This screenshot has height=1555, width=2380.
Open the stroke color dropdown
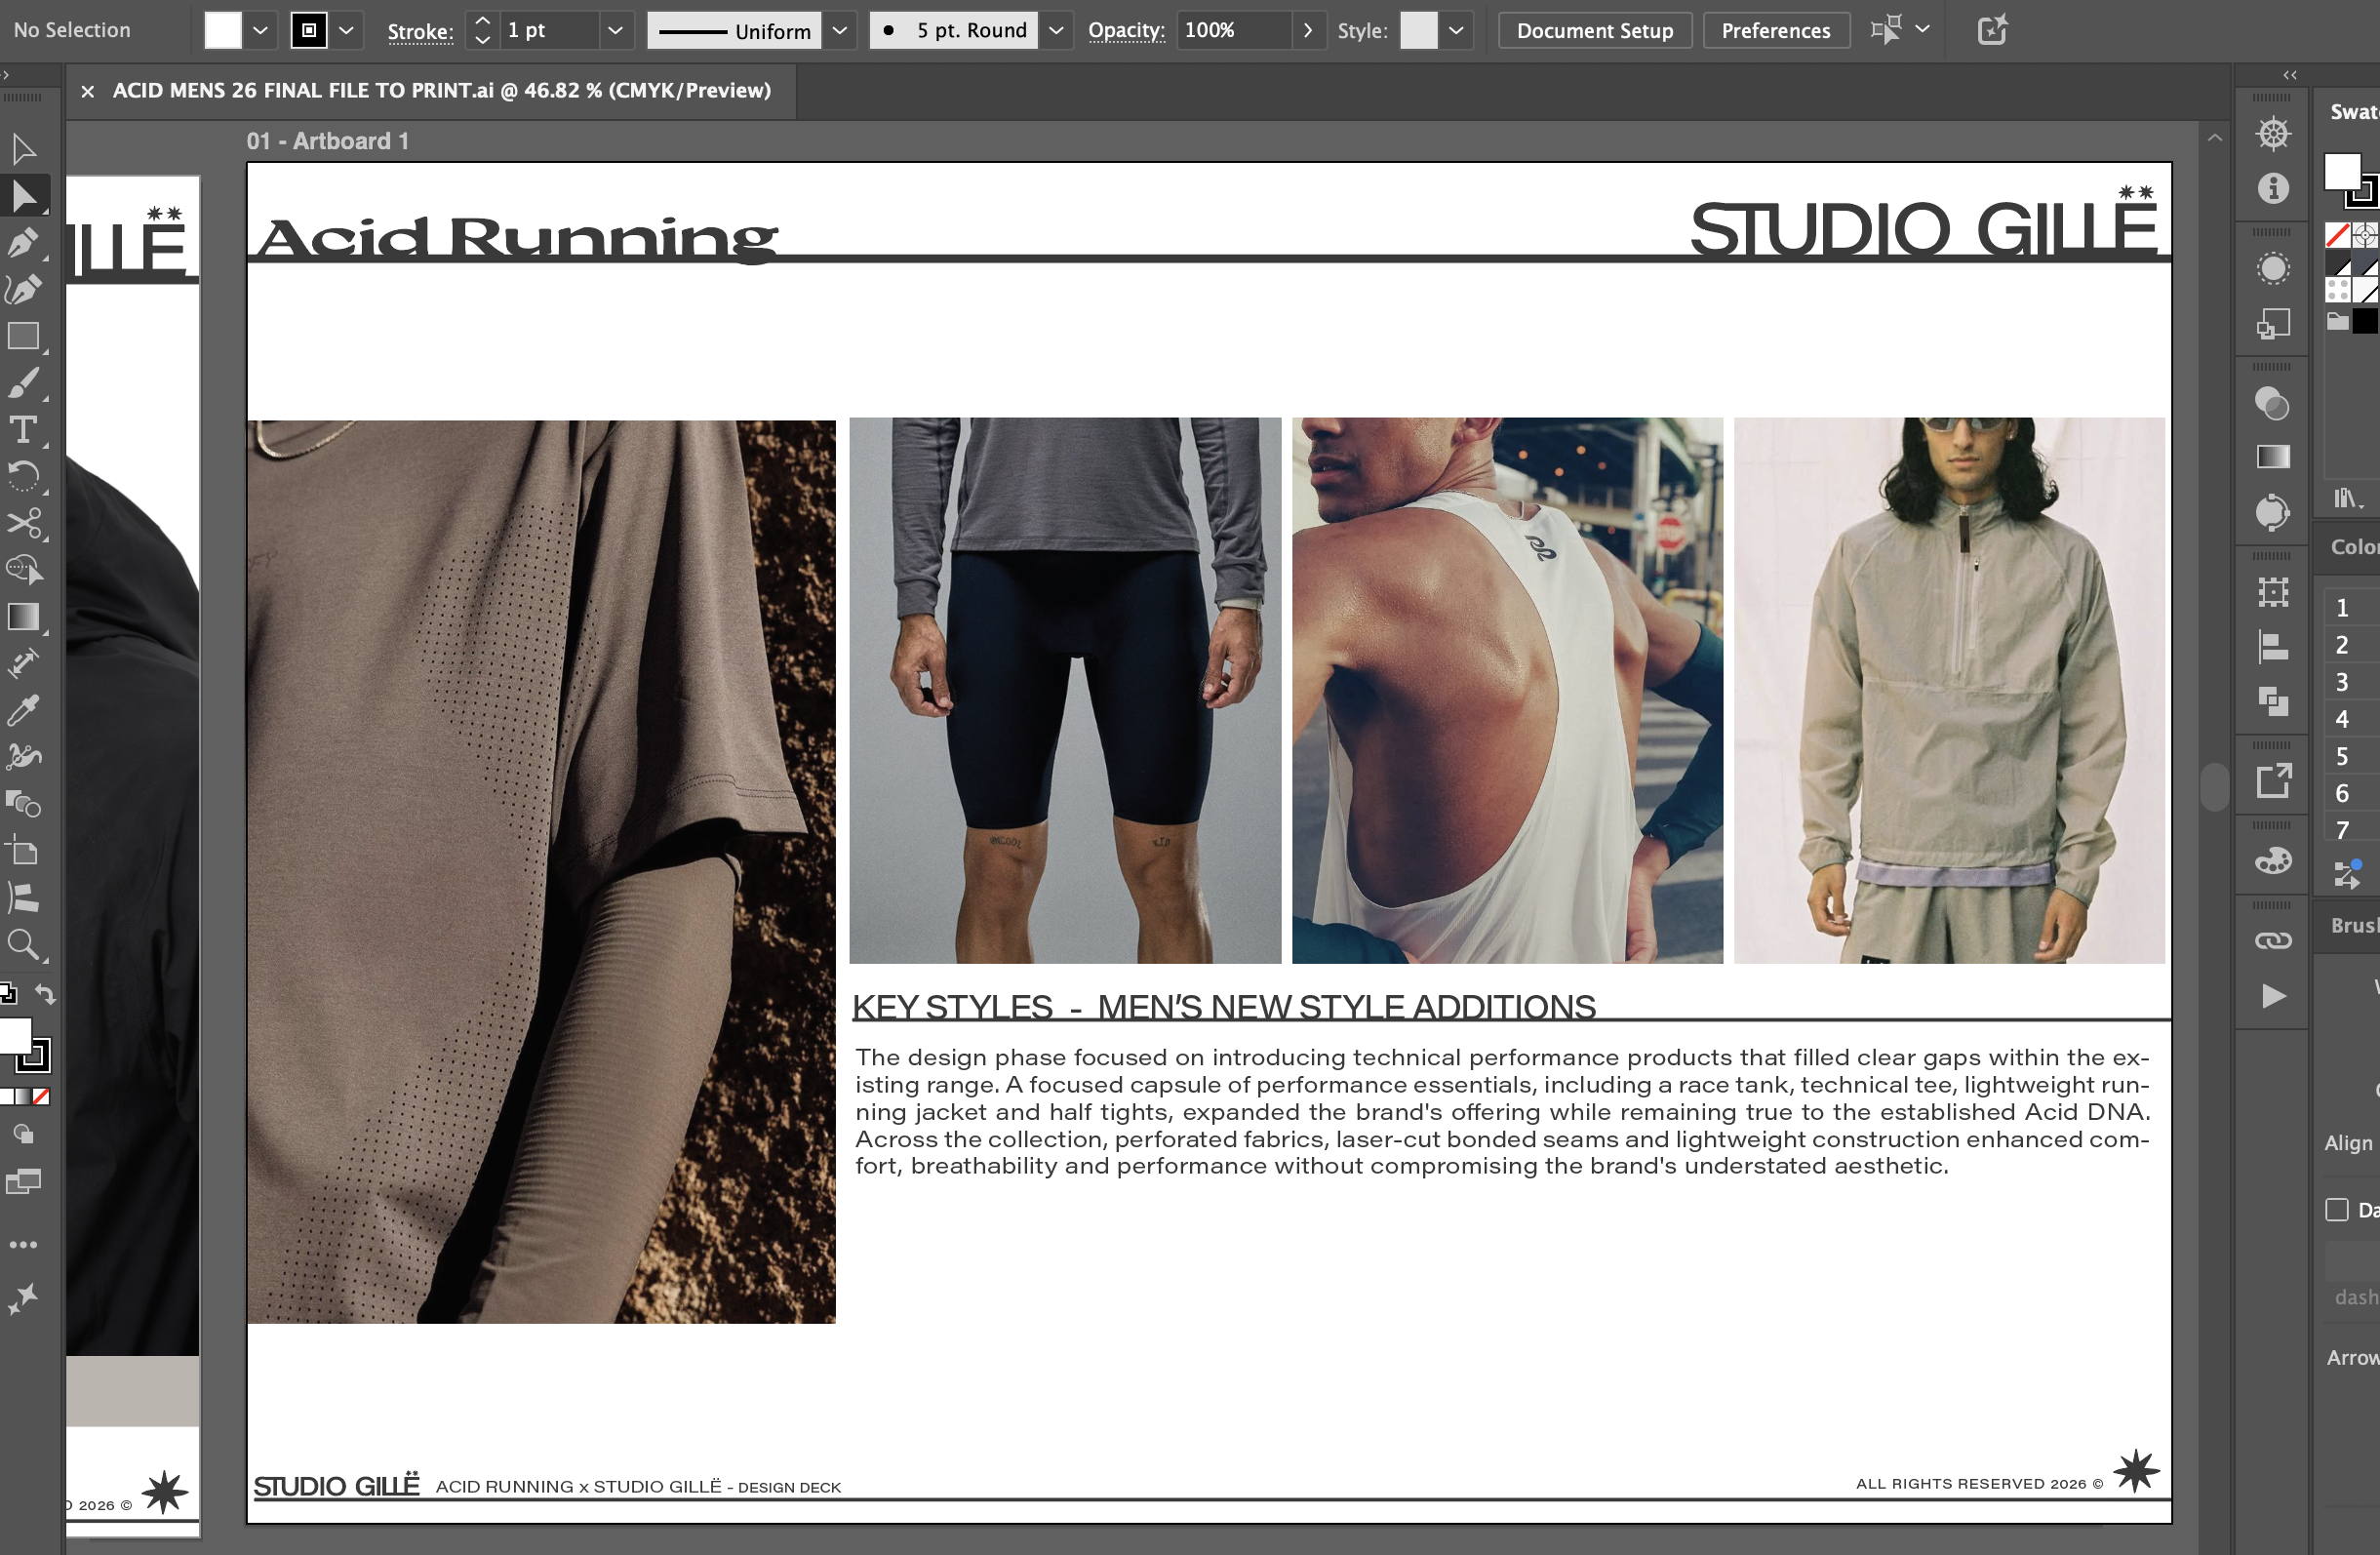pos(346,30)
